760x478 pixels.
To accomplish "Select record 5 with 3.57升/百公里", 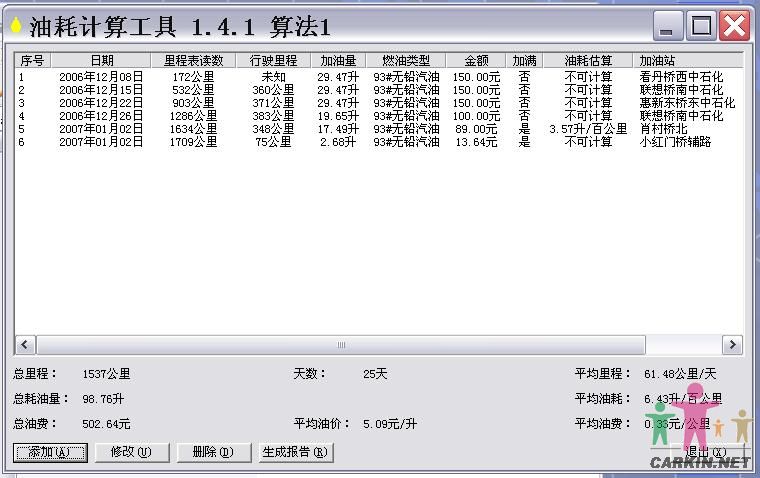I will pos(588,129).
